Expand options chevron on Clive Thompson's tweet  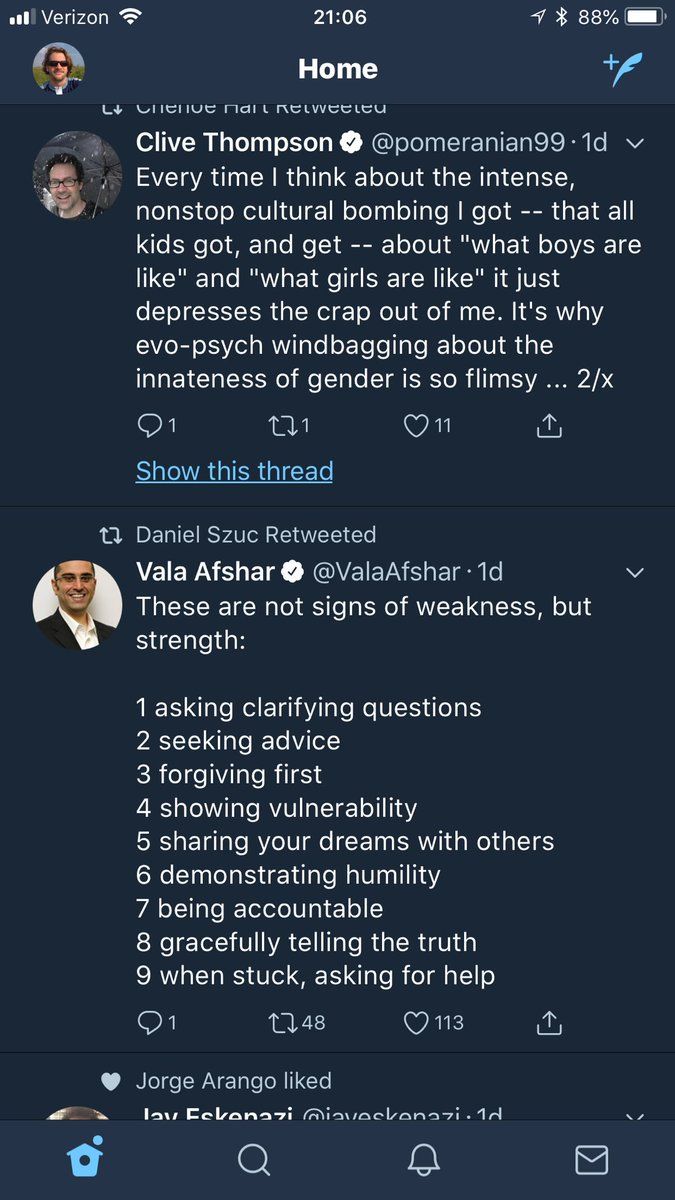click(x=634, y=143)
